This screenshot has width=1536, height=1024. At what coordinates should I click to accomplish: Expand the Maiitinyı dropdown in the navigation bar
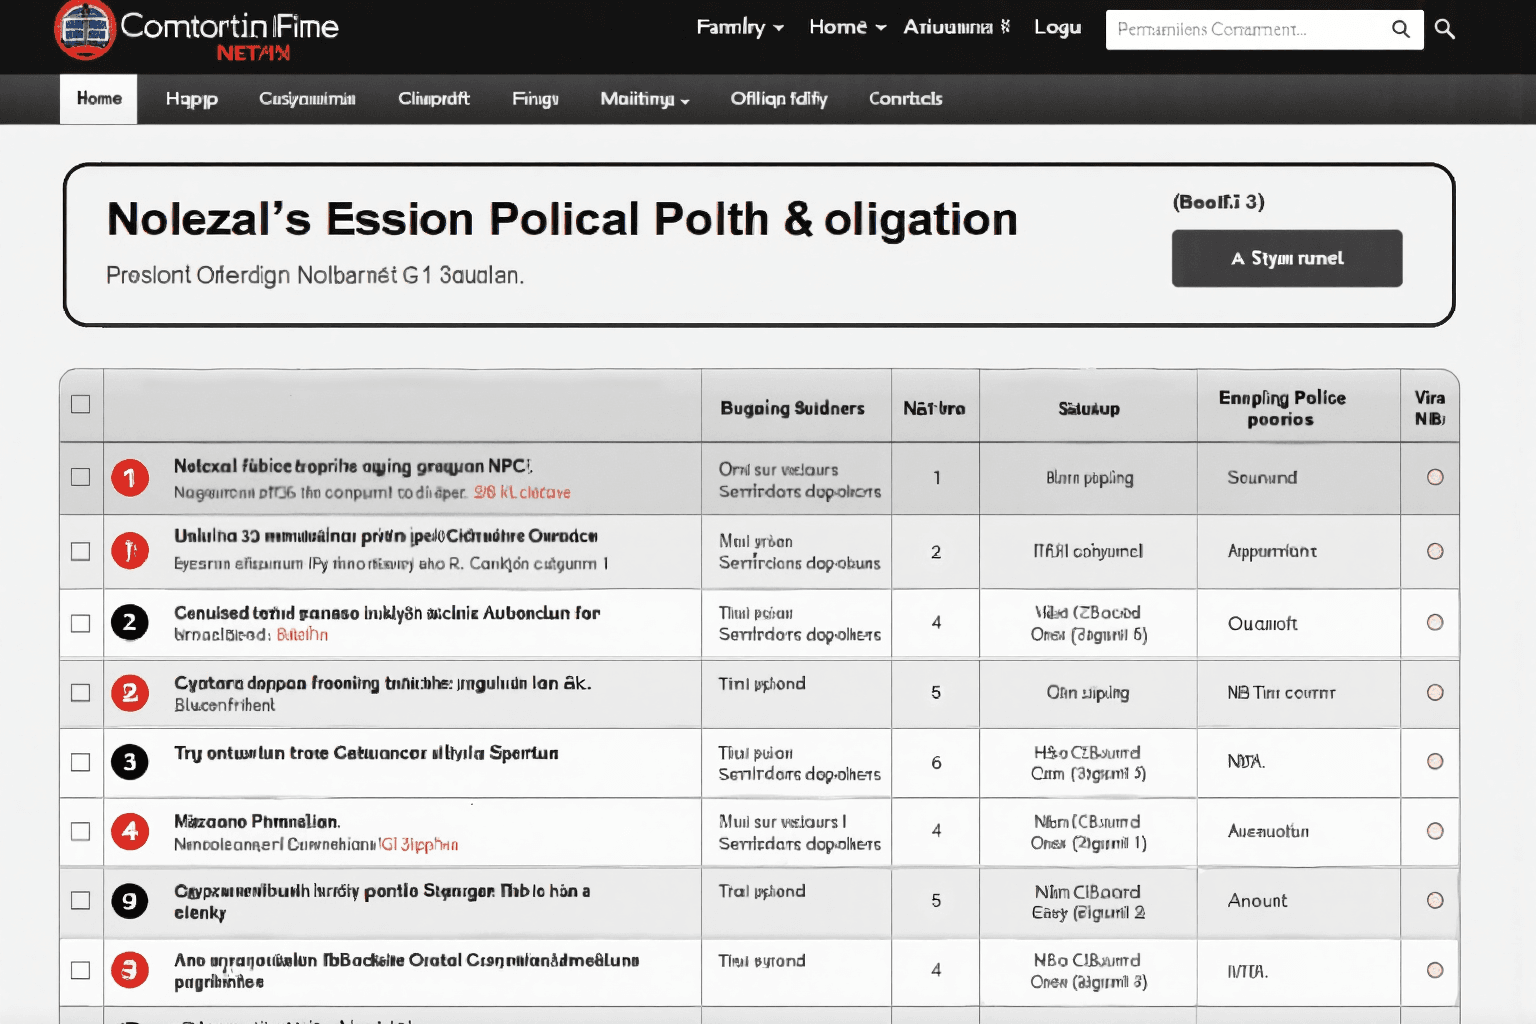point(644,99)
